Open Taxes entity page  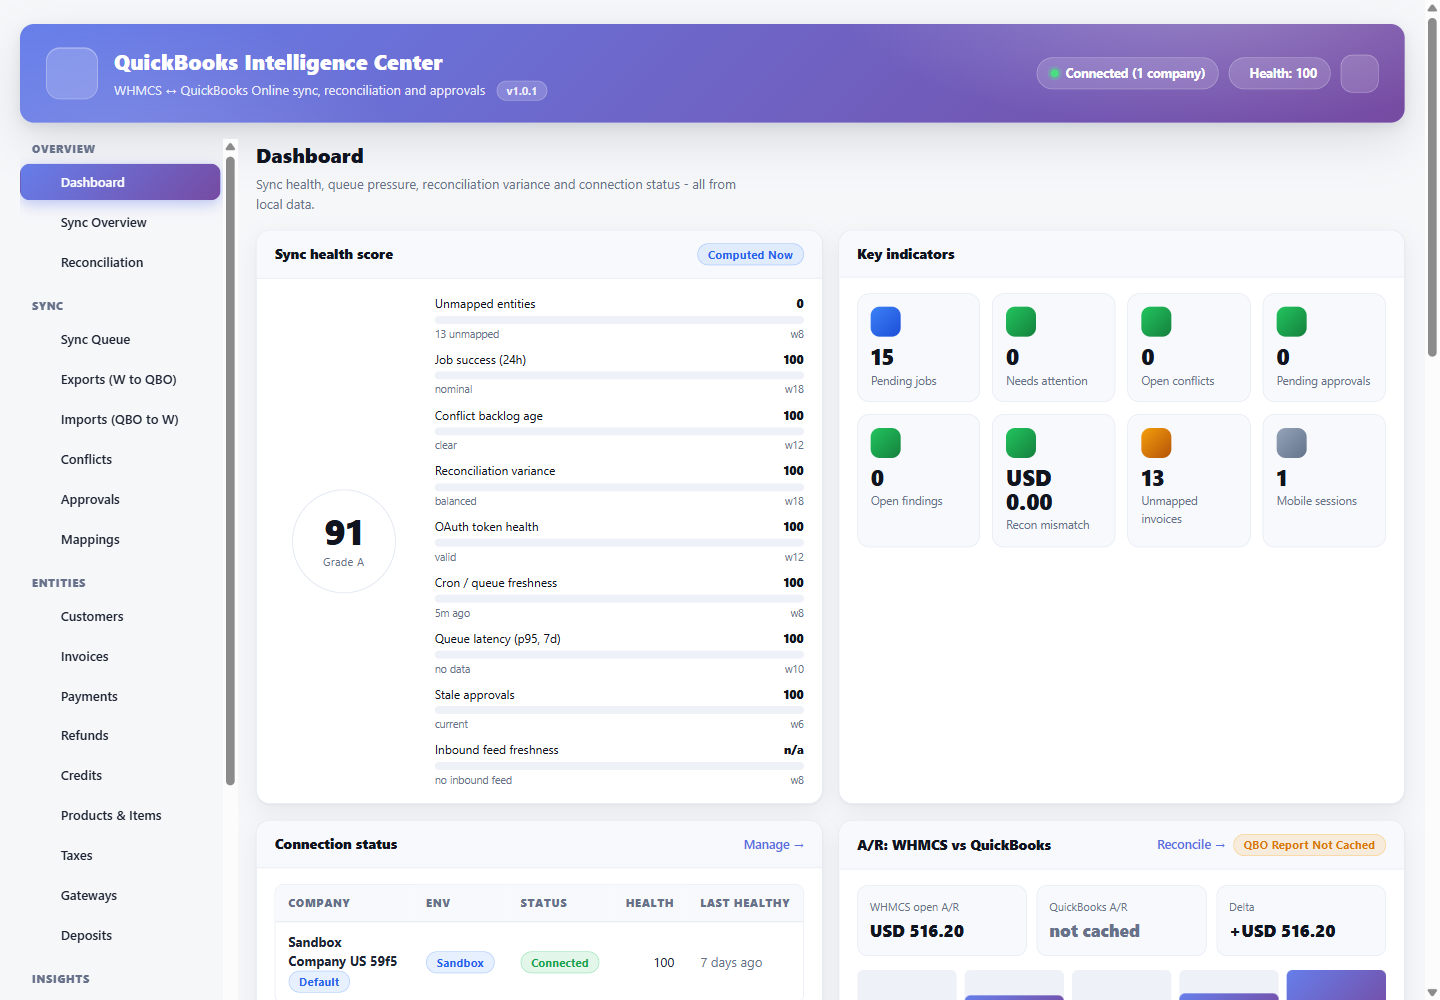click(120, 855)
